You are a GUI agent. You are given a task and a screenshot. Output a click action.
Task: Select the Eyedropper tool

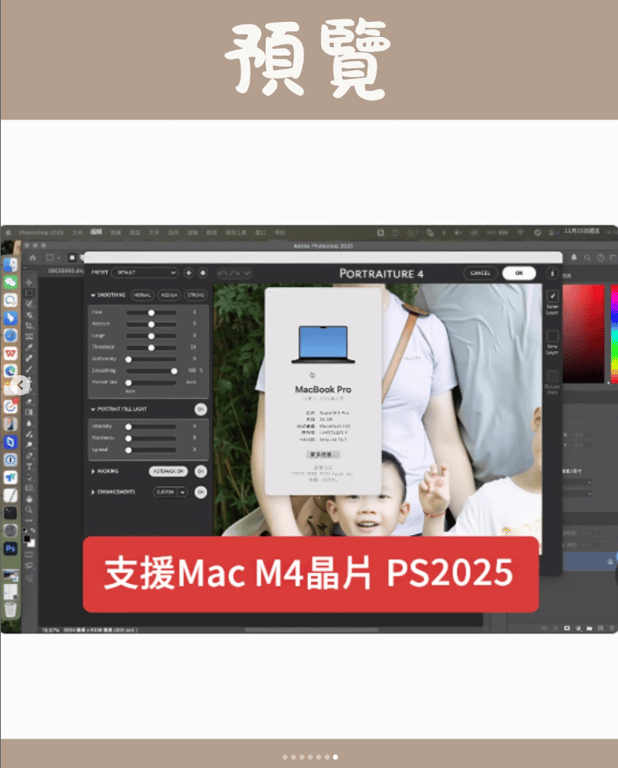pyautogui.click(x=29, y=347)
